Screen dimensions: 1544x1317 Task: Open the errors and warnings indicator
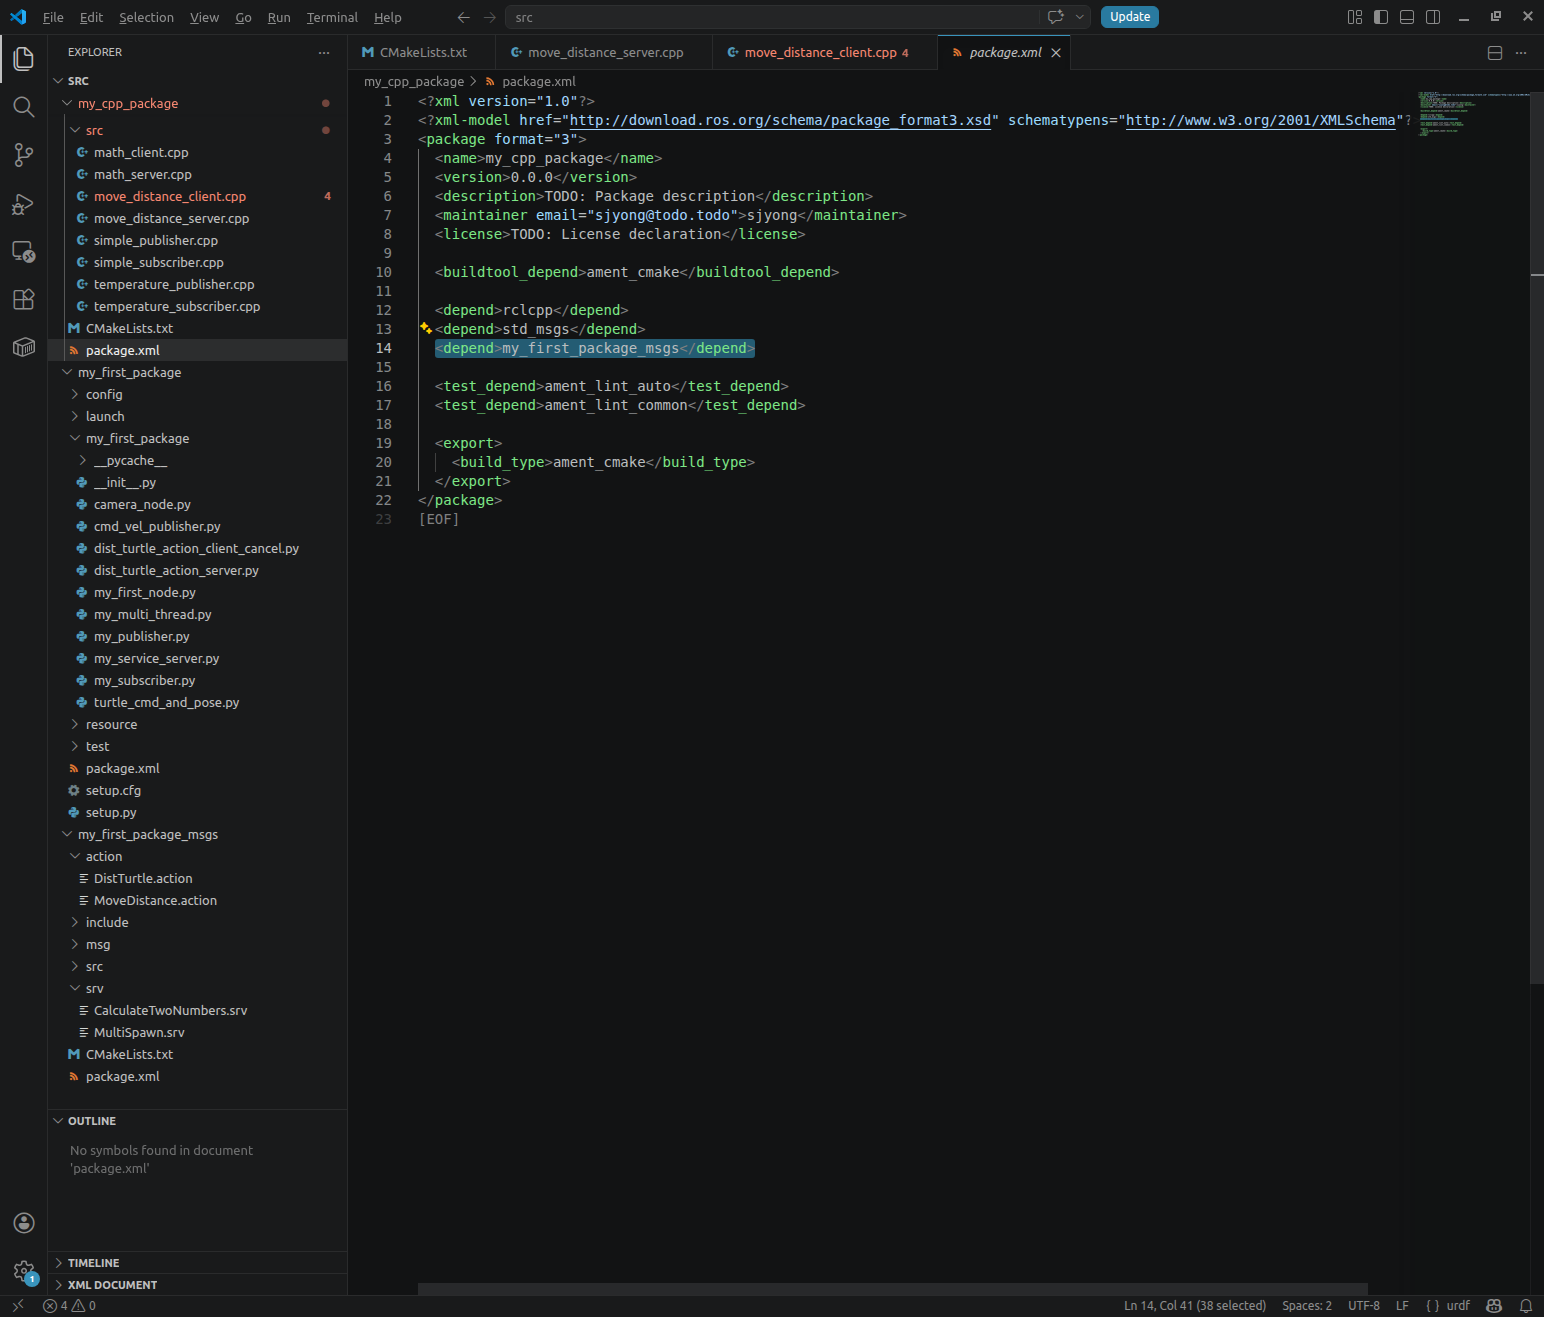point(69,1305)
